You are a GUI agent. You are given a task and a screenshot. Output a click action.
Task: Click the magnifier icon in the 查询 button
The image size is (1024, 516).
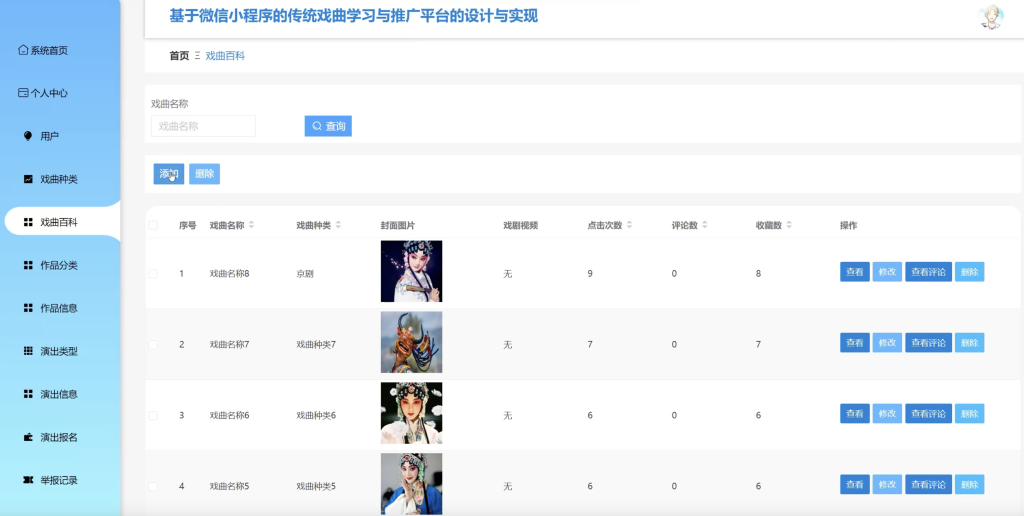[317, 126]
